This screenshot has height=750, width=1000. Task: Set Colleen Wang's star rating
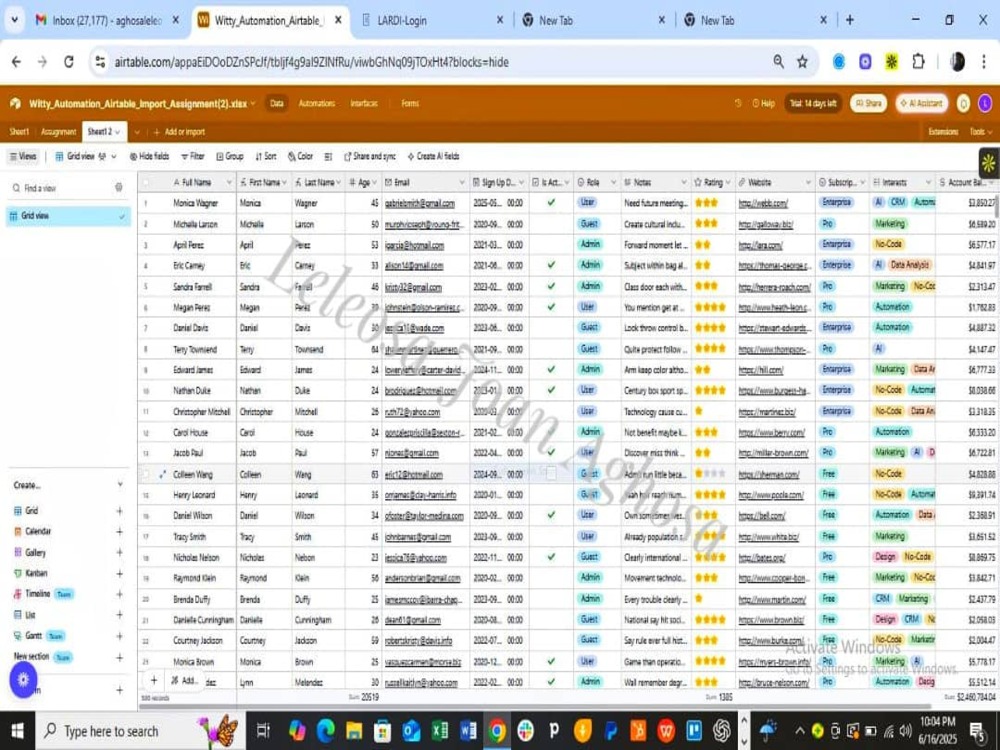[710, 474]
